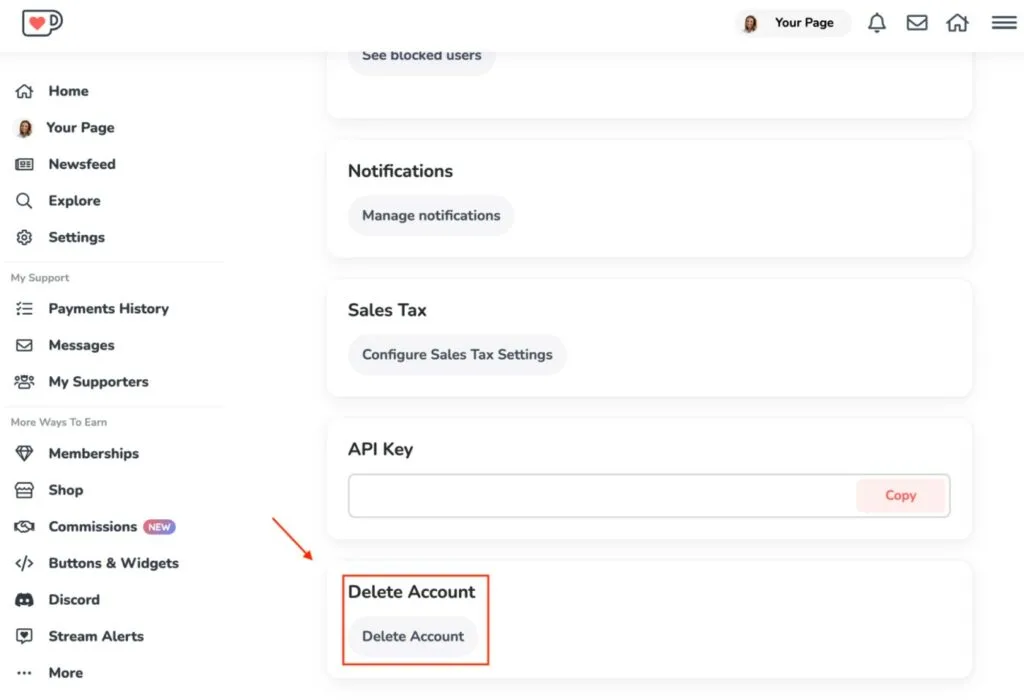Click the Explore magnifying glass icon

[25, 200]
